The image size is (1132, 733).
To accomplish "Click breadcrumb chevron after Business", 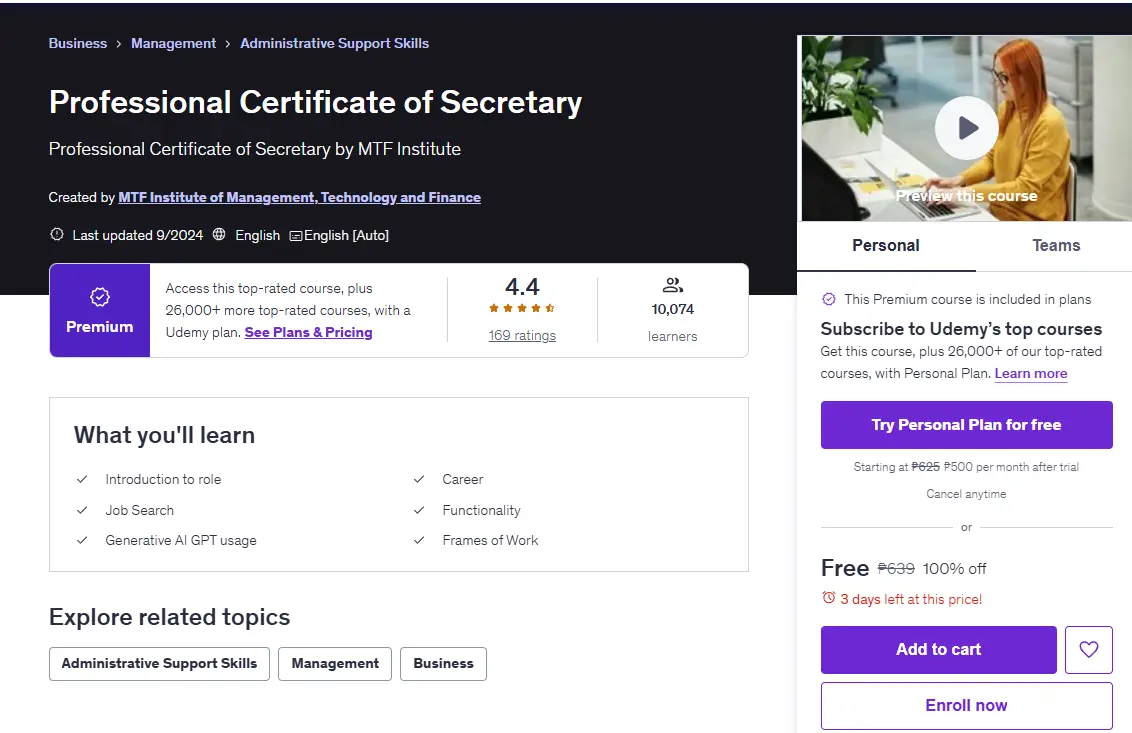I will pos(118,44).
